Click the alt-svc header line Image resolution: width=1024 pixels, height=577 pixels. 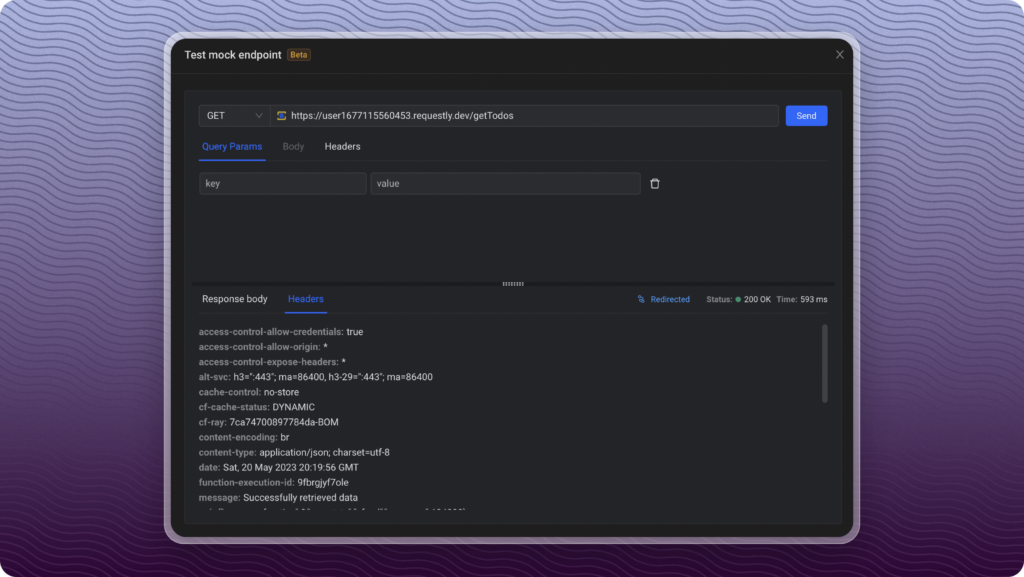[315, 377]
